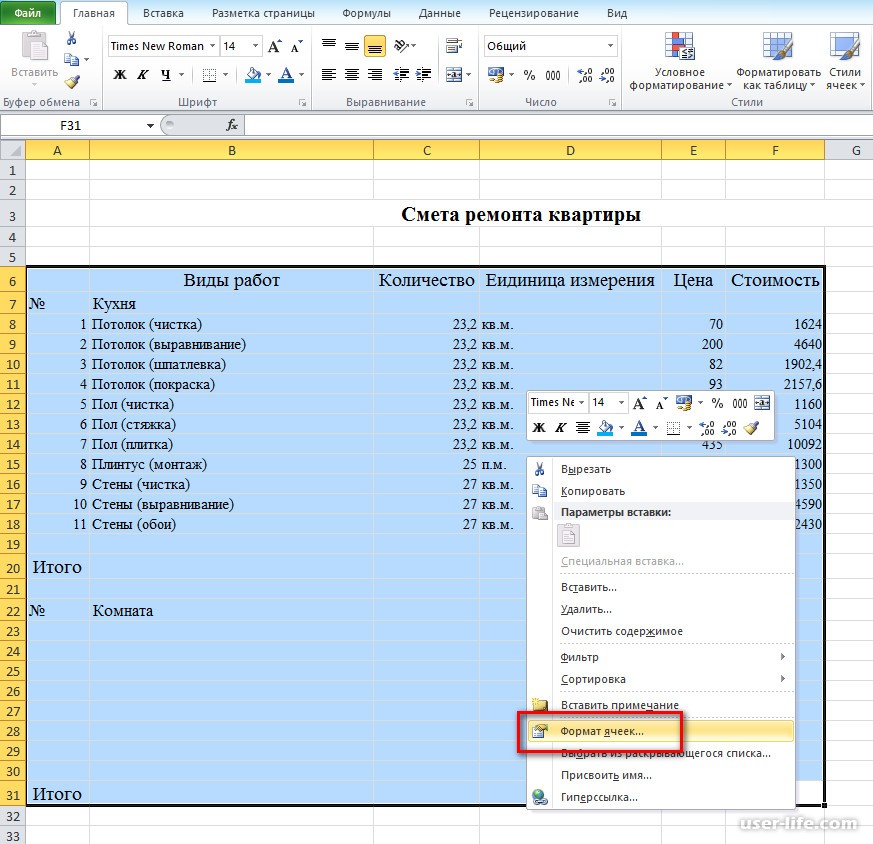Align text left in ribbon
873x844 pixels.
[x=329, y=75]
